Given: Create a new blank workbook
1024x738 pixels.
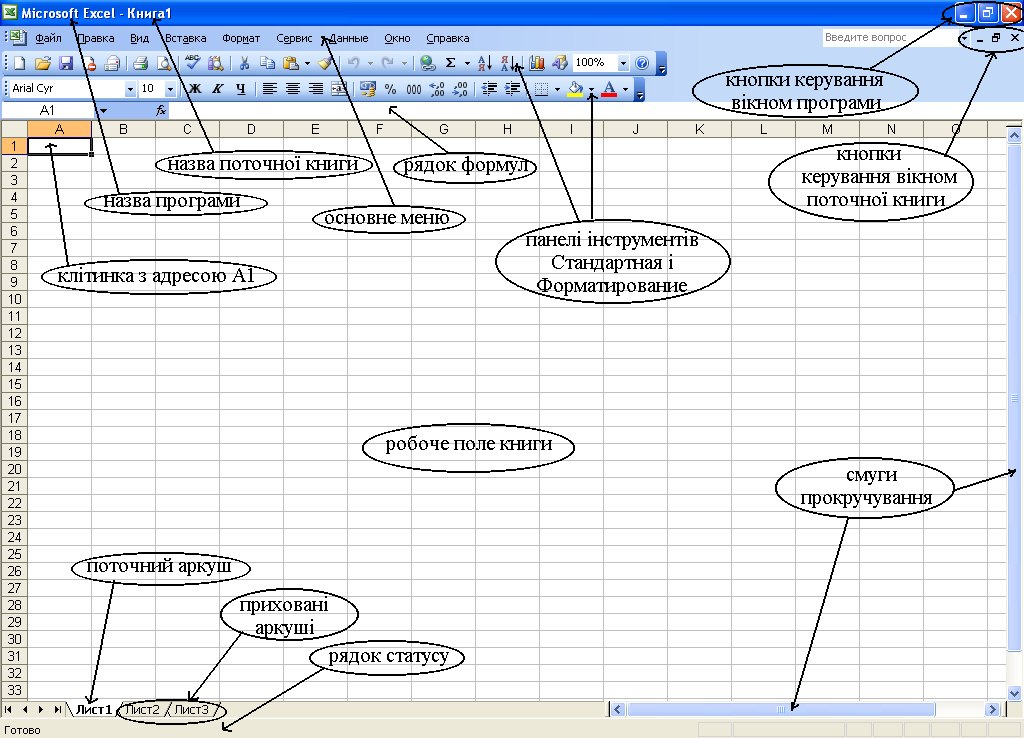Looking at the screenshot, I should (20, 63).
